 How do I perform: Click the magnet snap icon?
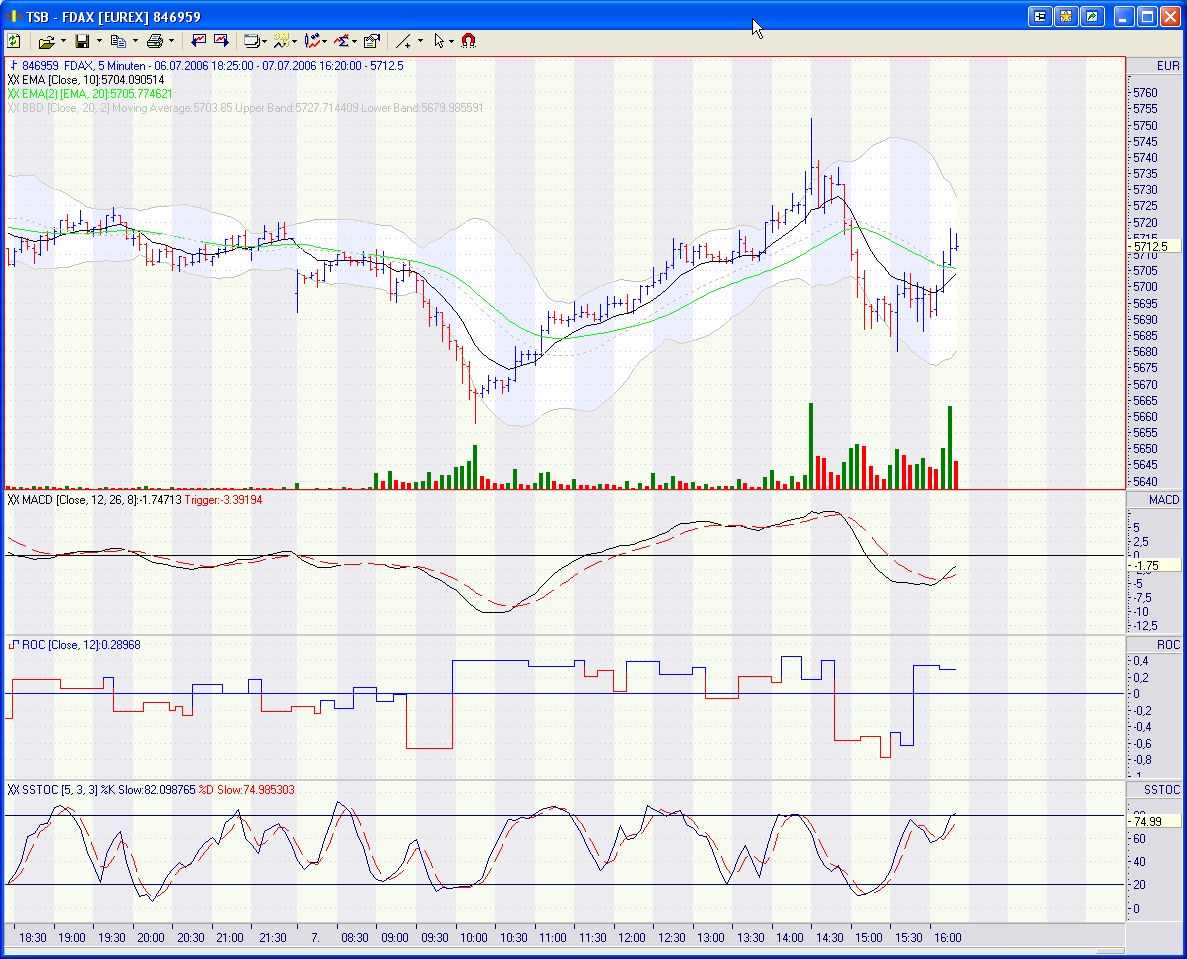click(x=468, y=41)
